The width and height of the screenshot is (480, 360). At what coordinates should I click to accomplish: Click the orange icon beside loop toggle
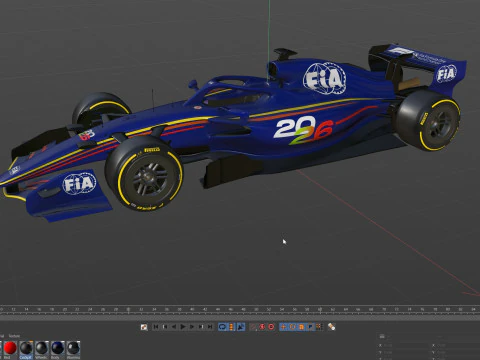pos(231,327)
